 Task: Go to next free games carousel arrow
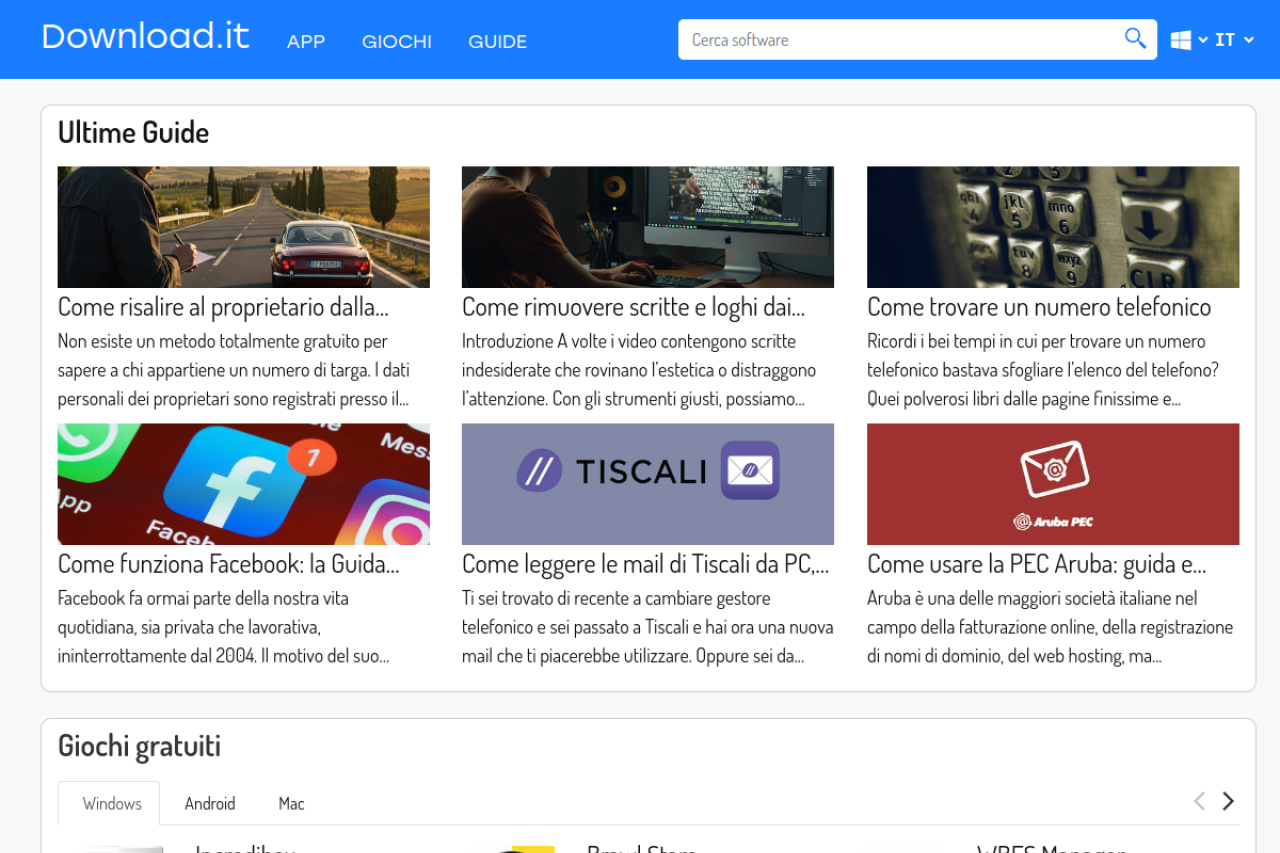pyautogui.click(x=1228, y=801)
